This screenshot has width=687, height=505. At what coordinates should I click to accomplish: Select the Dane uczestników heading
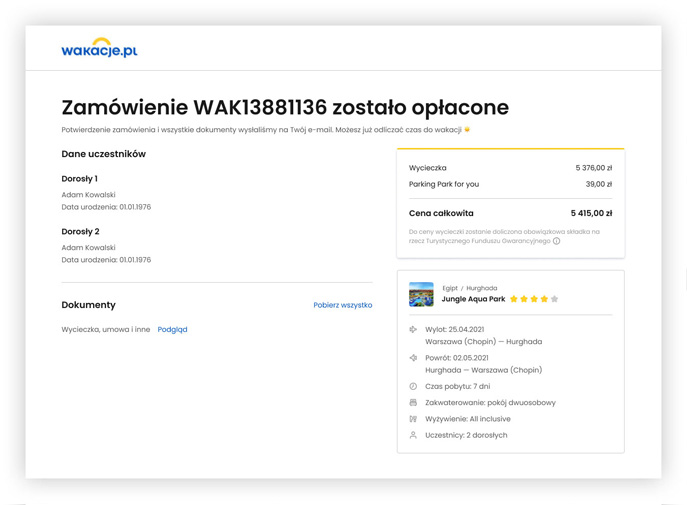[x=103, y=154]
